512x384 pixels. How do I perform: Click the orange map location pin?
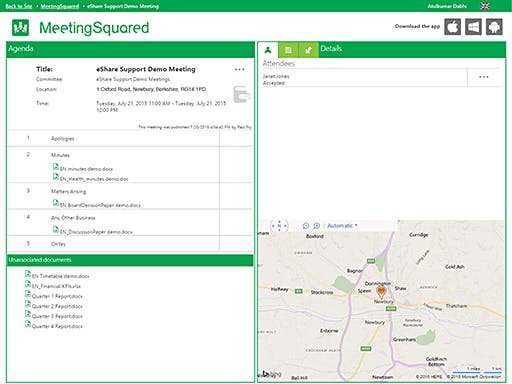(x=381, y=292)
